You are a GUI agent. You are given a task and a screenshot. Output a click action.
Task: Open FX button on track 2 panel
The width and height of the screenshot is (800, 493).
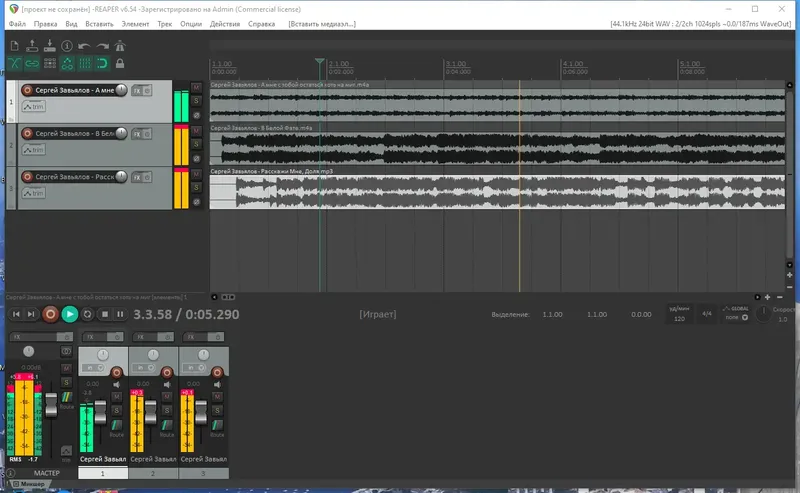tap(137, 134)
